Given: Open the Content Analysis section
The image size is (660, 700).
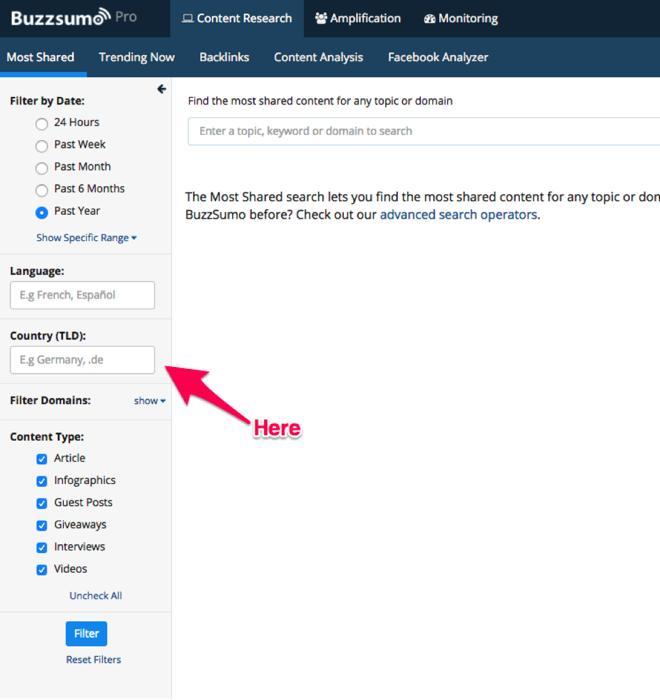Looking at the screenshot, I should pyautogui.click(x=318, y=57).
